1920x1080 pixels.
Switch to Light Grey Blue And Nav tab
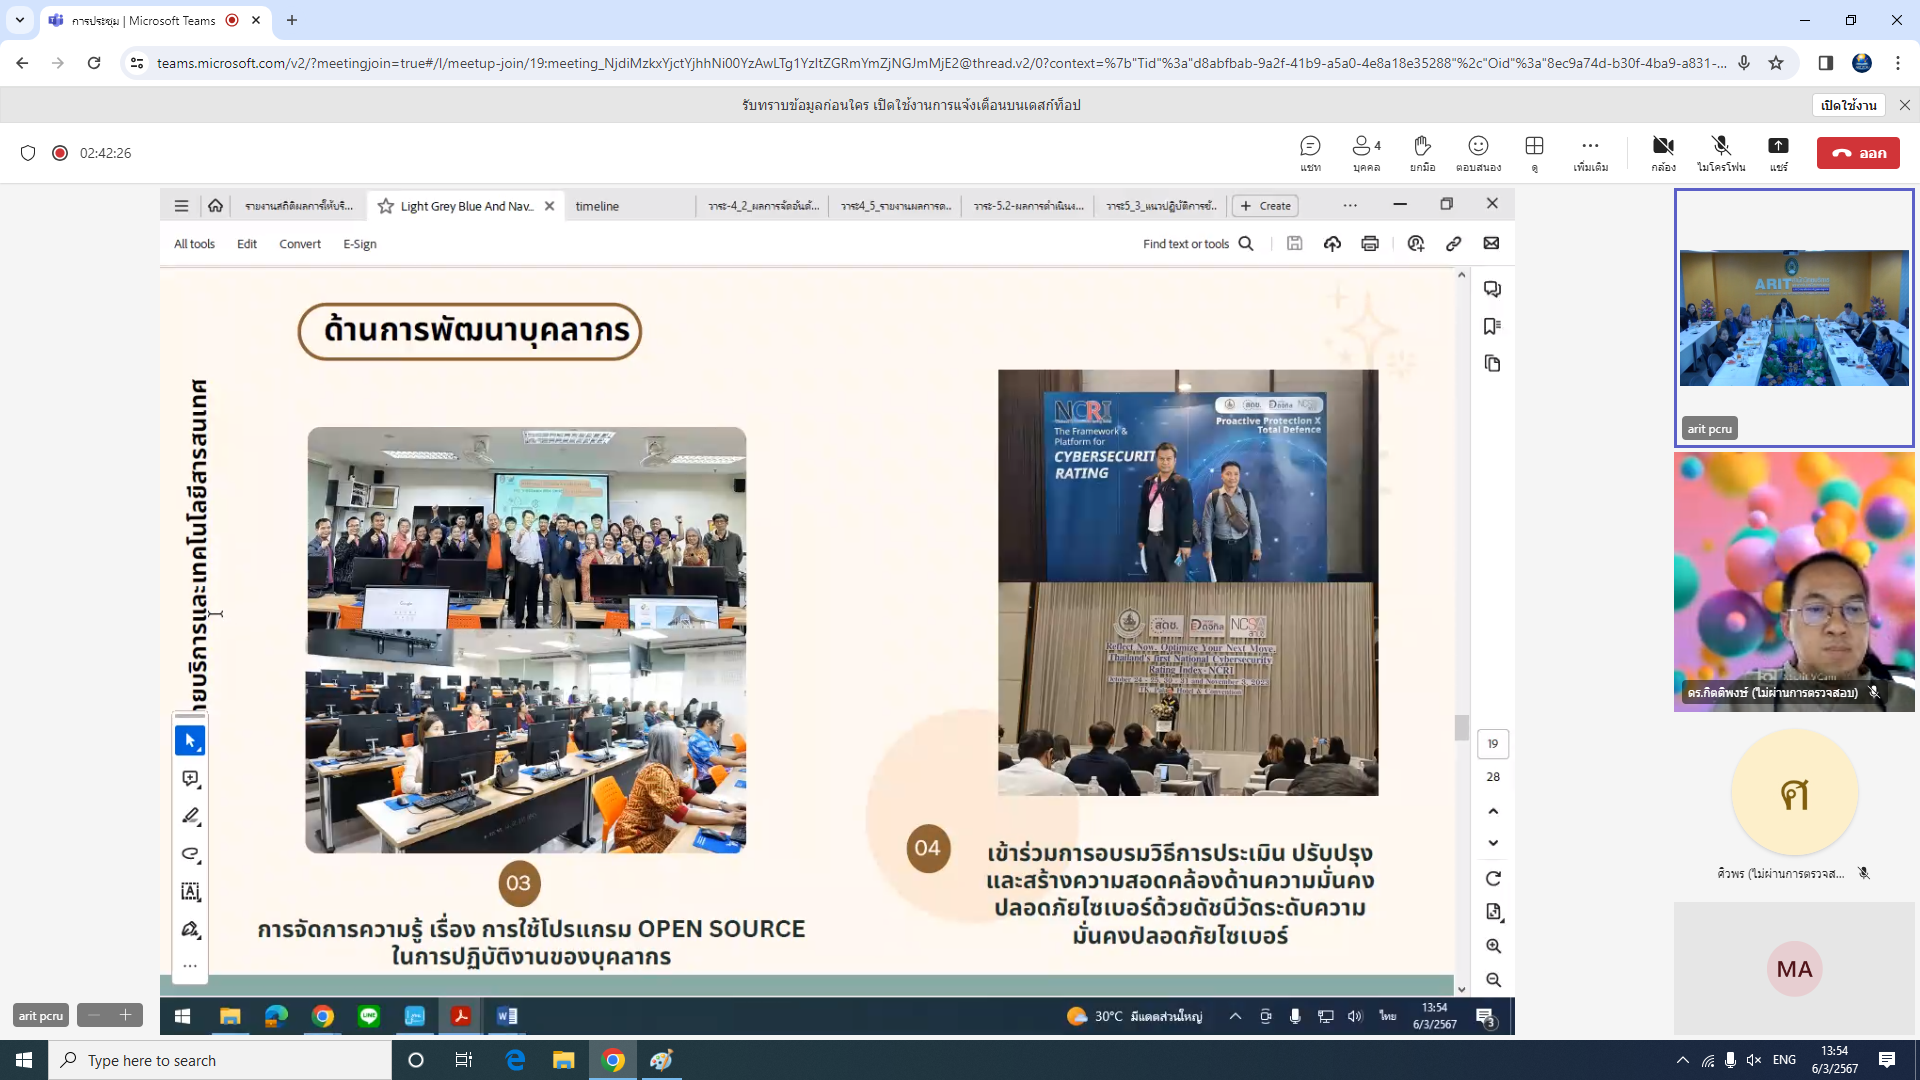[x=465, y=206]
